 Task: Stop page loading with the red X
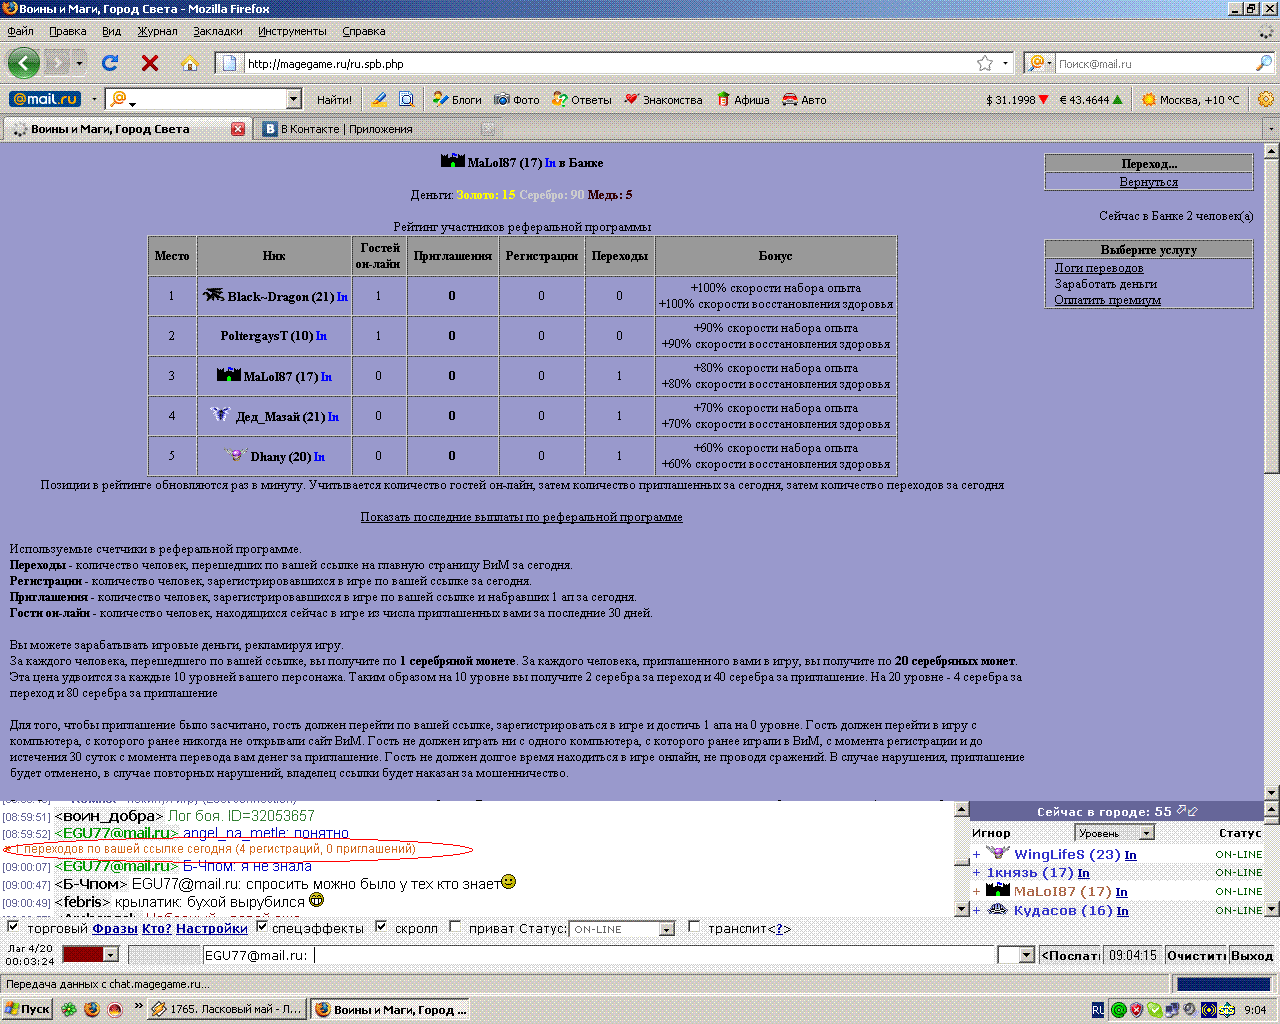coord(150,63)
